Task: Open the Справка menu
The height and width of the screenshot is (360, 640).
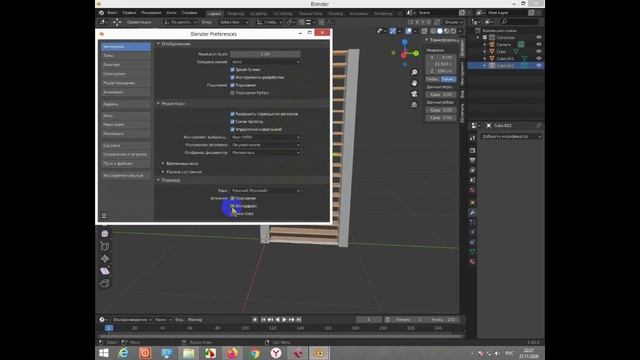Action: [189, 13]
